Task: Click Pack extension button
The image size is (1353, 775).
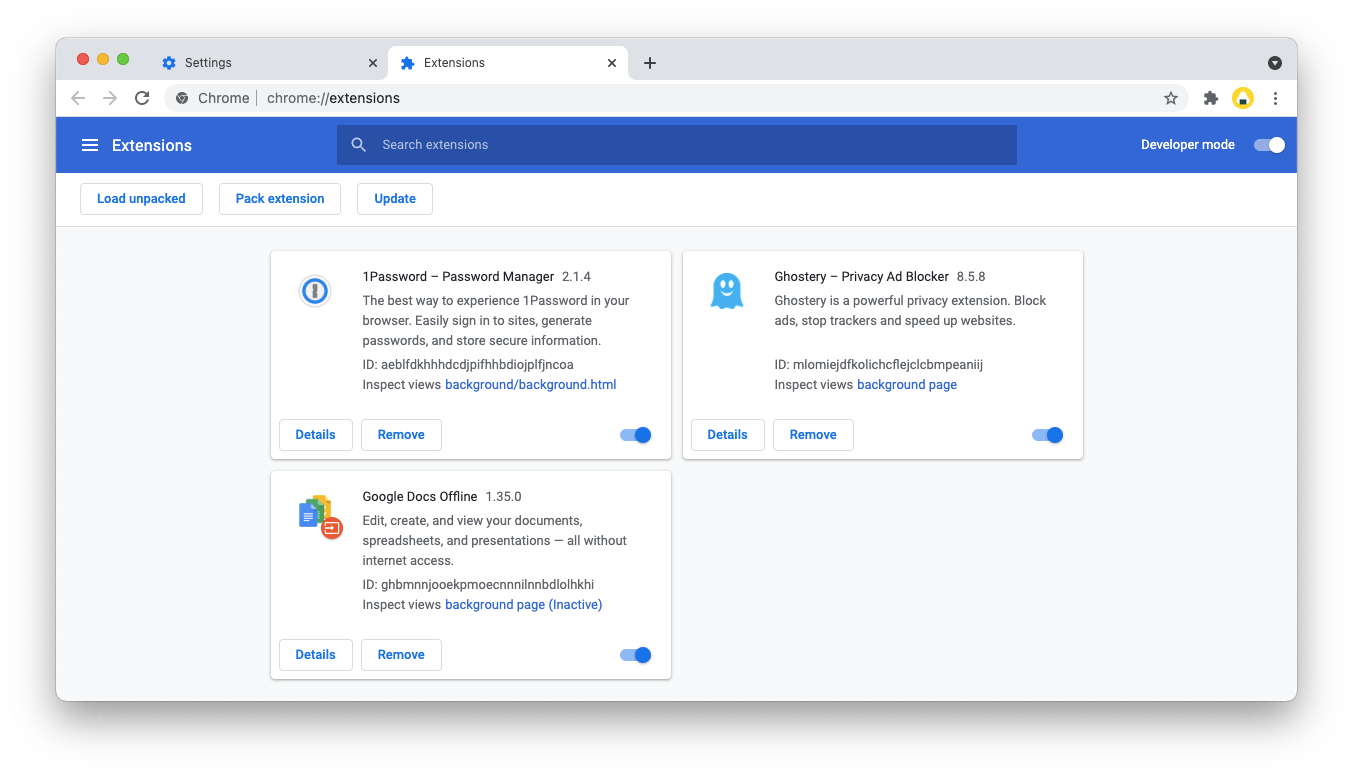Action: click(280, 199)
